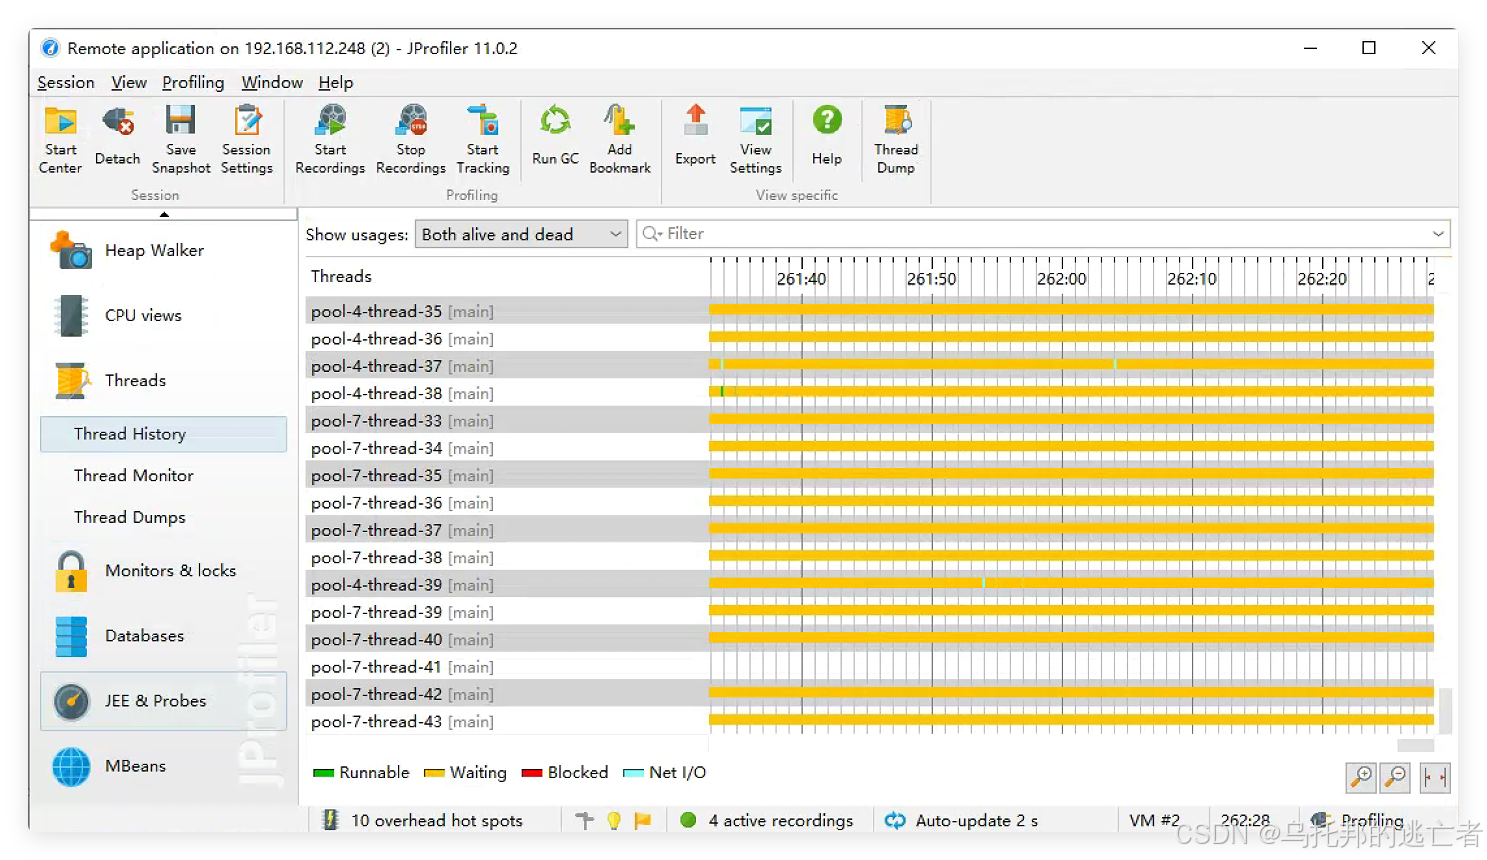Image resolution: width=1487 pixels, height=860 pixels.
Task: Open View Settings
Action: (x=756, y=139)
